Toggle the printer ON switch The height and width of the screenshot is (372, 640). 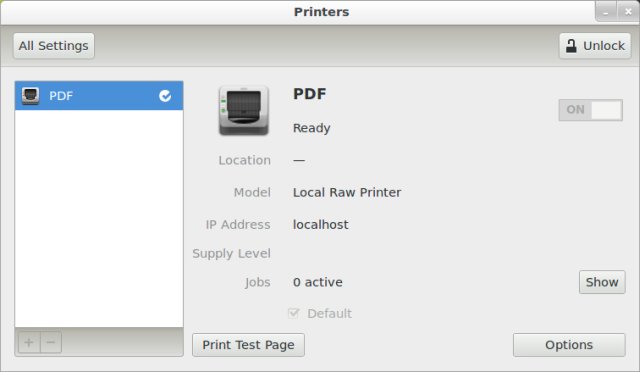(591, 110)
